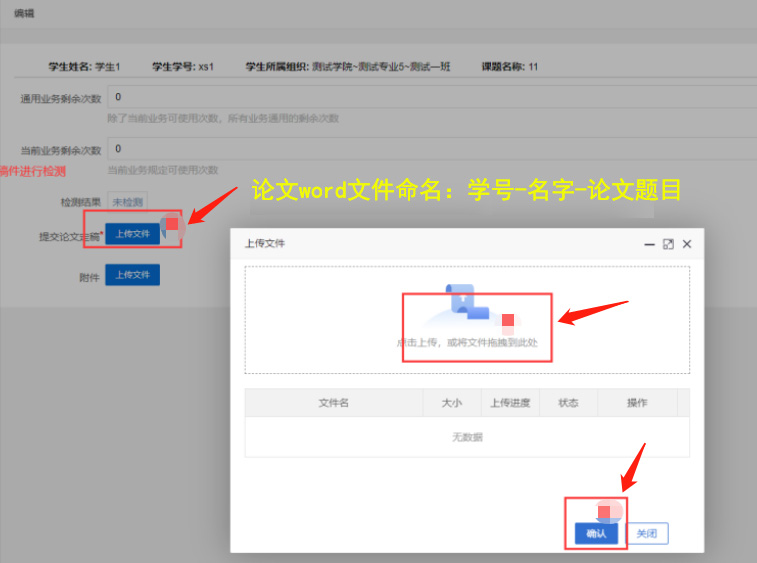Minimize the 上传文件 dialog
The width and height of the screenshot is (757, 563).
click(x=650, y=243)
